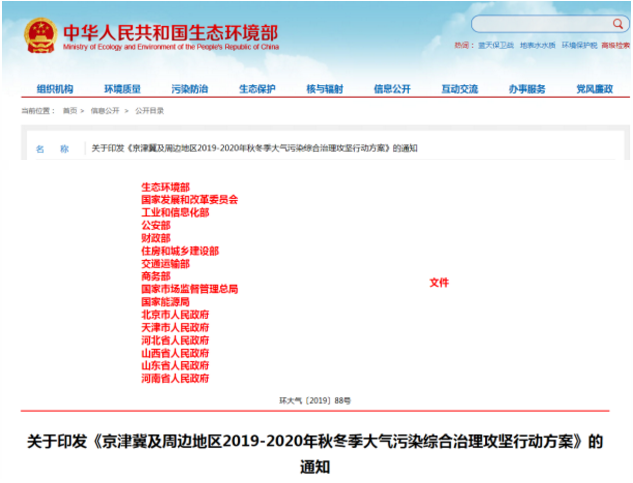Click the 交通运输部 issuer line
Image resolution: width=633 pixels, height=483 pixels.
pyautogui.click(x=165, y=264)
